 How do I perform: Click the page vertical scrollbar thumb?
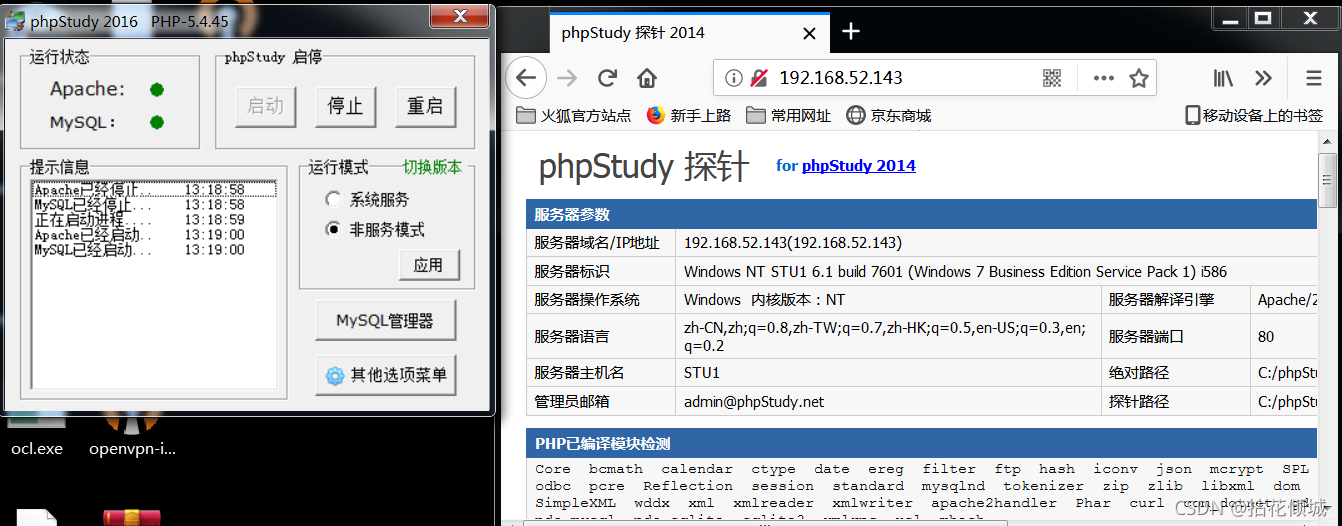coord(1328,180)
